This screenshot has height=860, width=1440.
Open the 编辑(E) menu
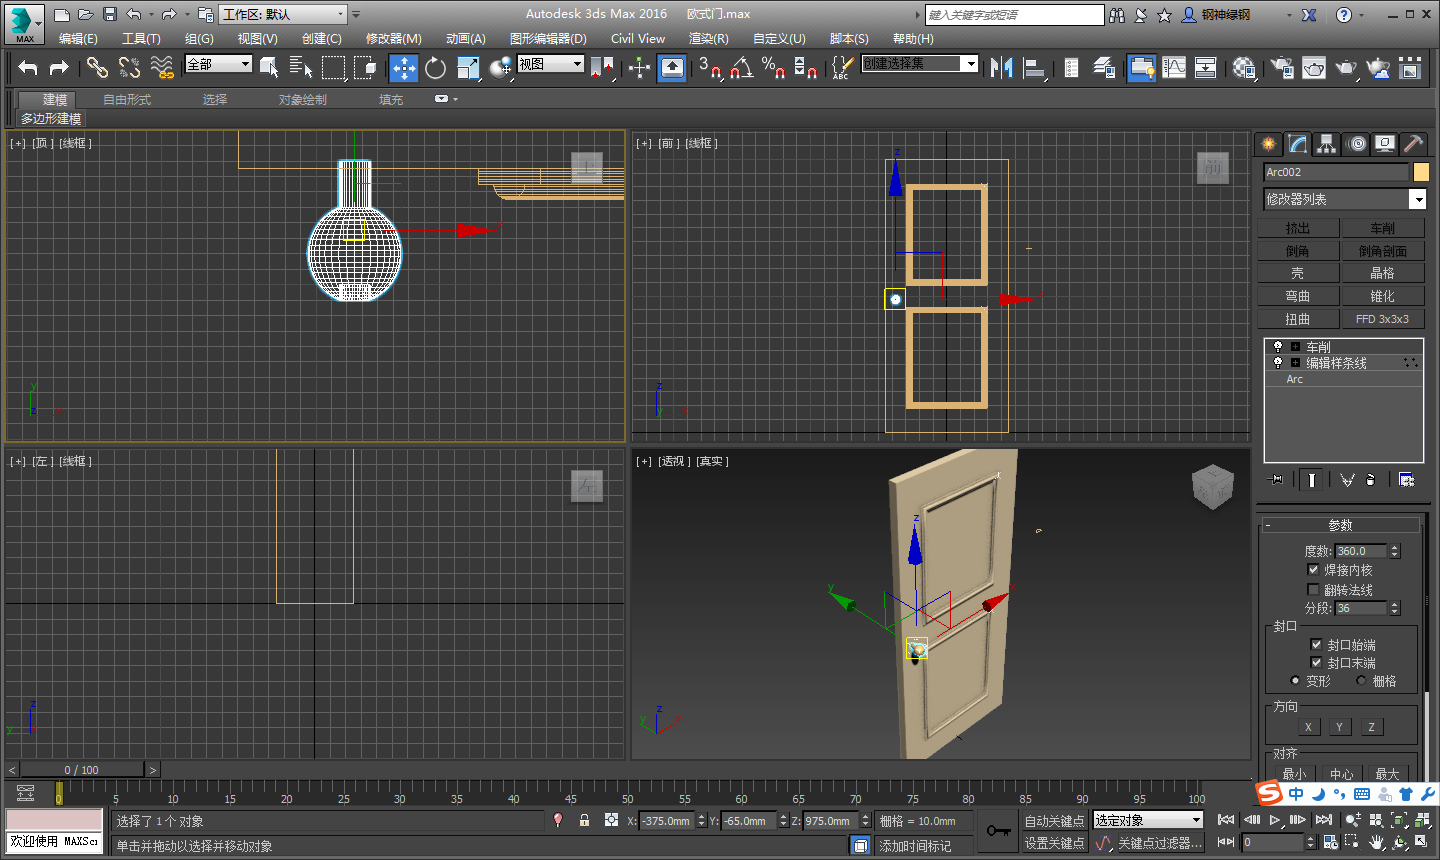click(78, 38)
